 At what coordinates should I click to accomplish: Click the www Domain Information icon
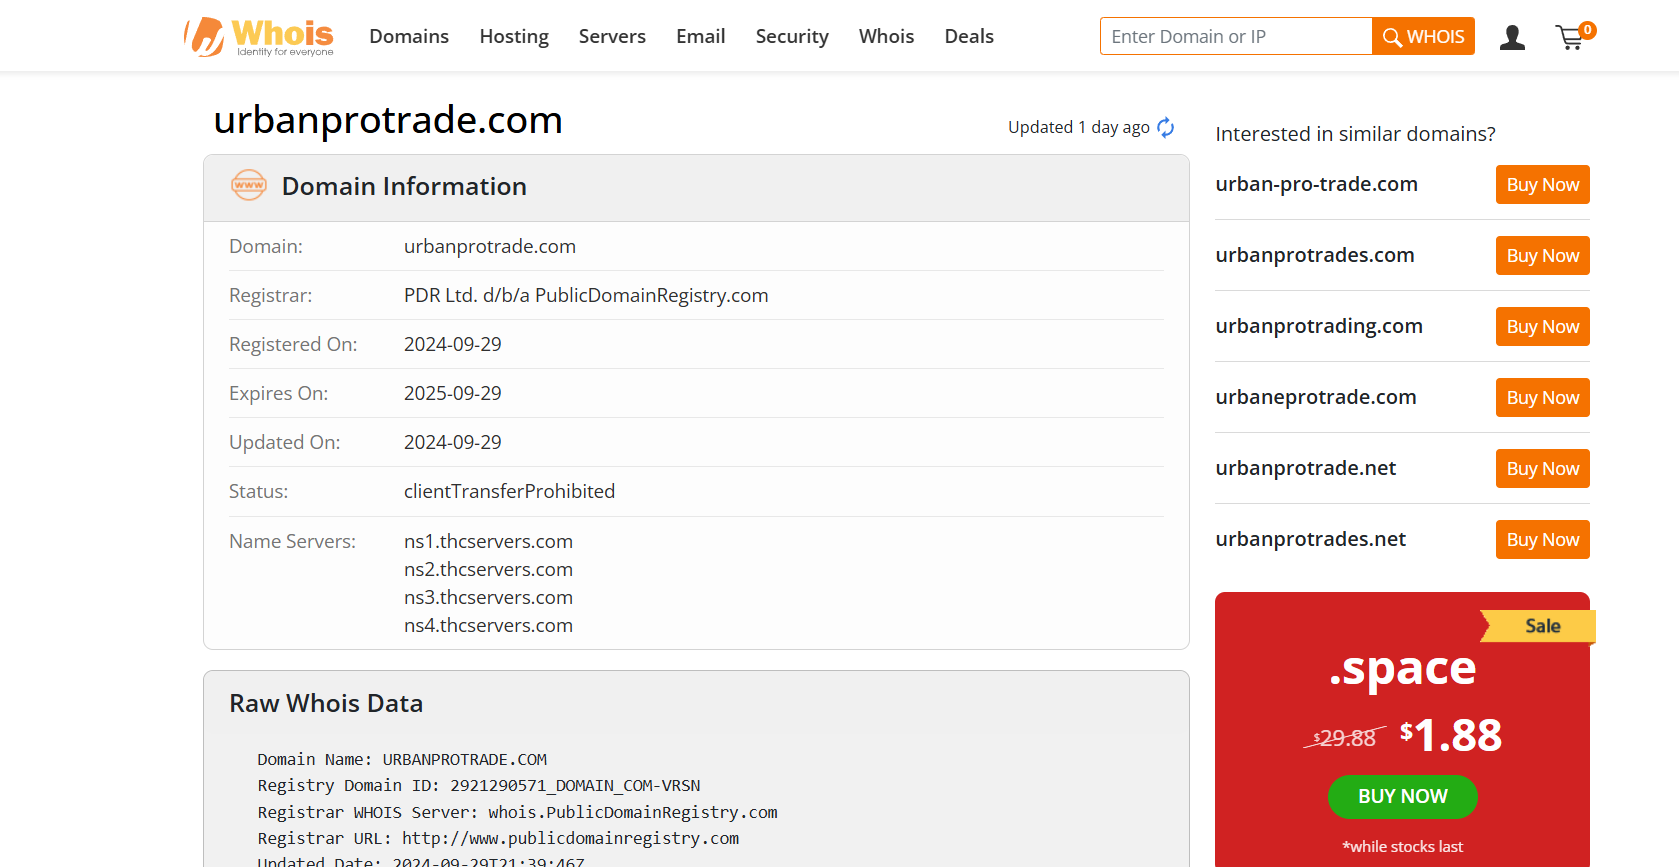(x=249, y=185)
